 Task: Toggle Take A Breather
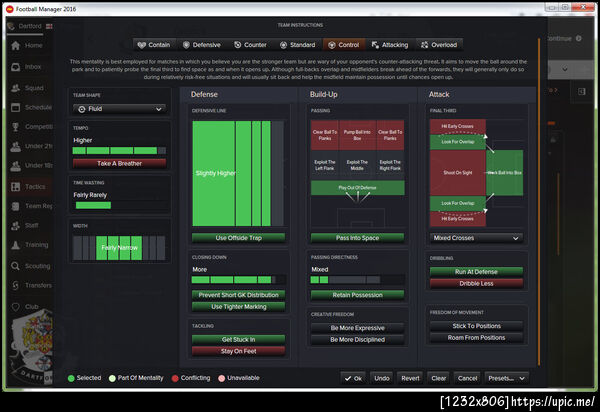[x=119, y=163]
